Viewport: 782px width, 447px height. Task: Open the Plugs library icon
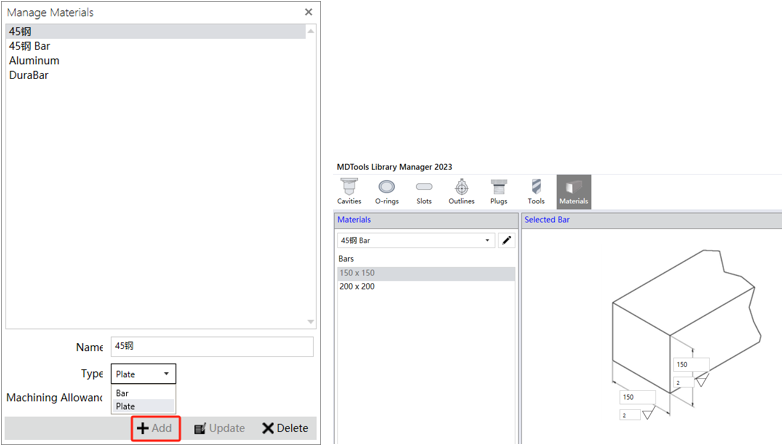499,192
